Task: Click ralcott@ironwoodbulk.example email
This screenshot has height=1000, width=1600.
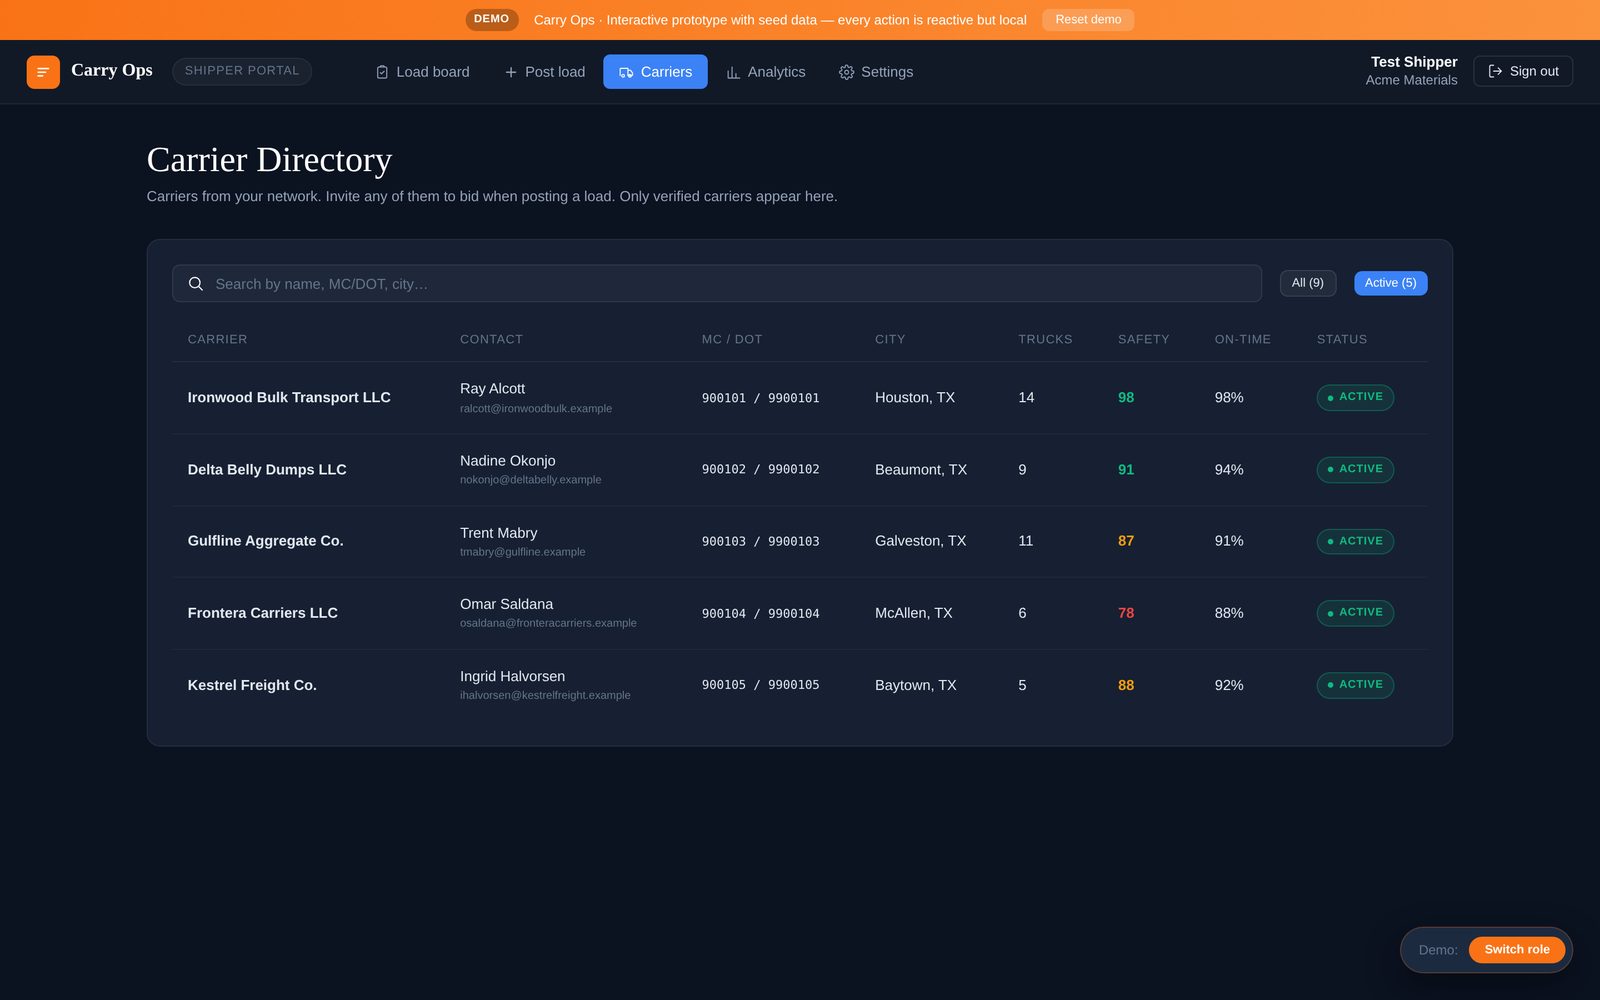Action: coord(536,409)
